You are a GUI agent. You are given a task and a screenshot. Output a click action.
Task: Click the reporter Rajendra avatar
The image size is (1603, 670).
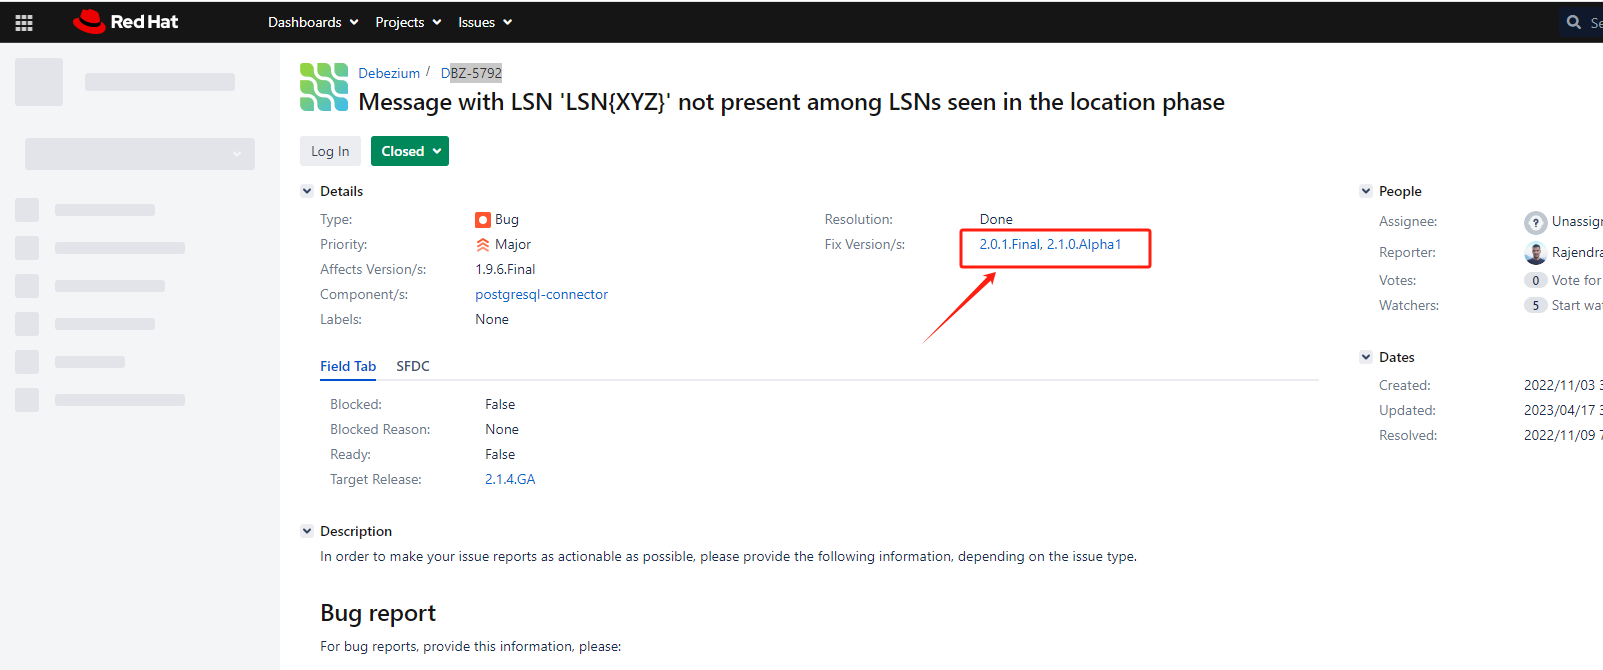click(x=1536, y=253)
